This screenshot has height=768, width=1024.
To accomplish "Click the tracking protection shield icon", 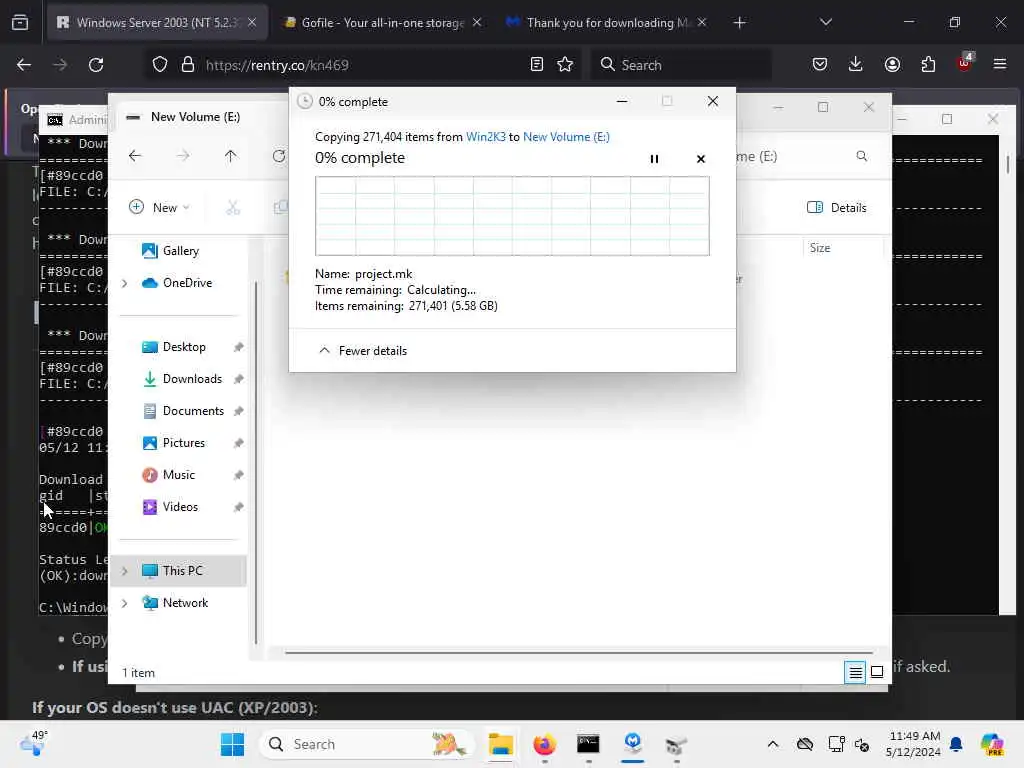I will 160,65.
